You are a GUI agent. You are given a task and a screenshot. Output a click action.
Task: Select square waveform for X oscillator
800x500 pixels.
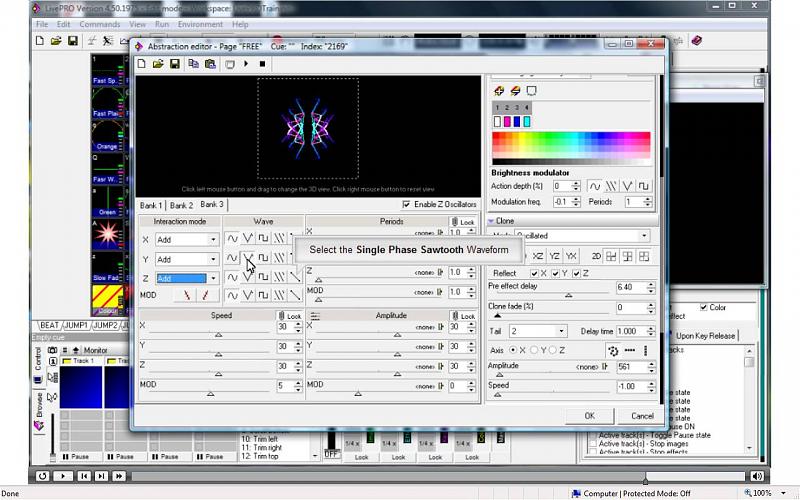click(x=263, y=238)
